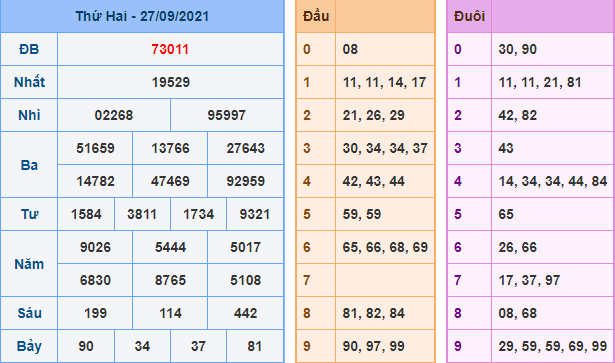Click the header 'Thứ Hai - 27/09/2021'
The image size is (615, 363).
[x=142, y=16]
